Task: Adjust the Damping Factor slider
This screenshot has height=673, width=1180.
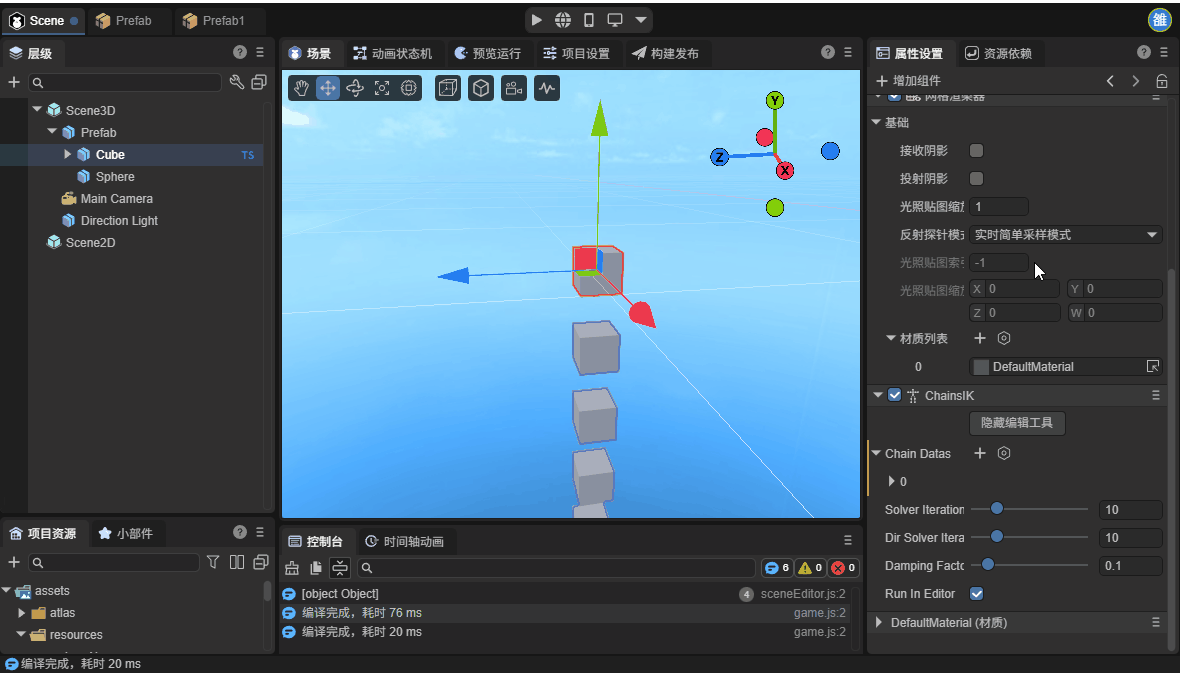Action: (988, 565)
